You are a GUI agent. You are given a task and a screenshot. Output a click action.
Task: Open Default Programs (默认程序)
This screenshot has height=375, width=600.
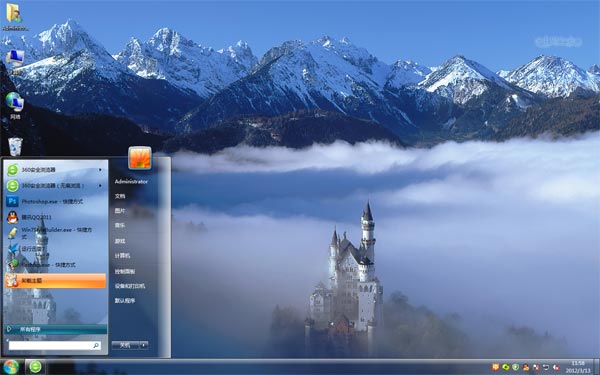124,301
